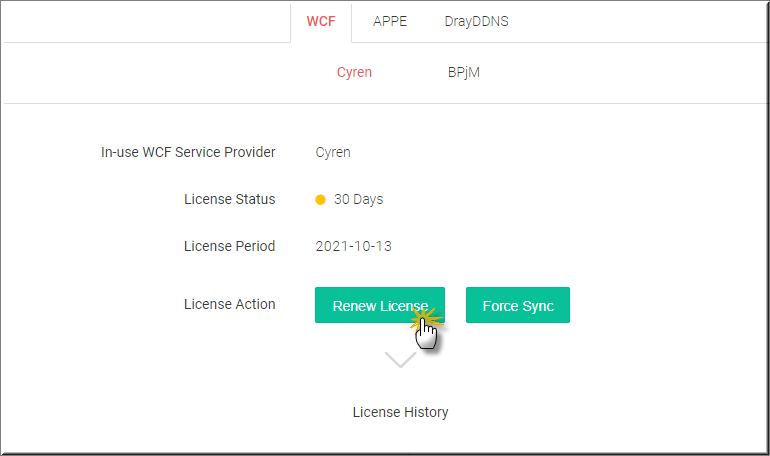Select the license period date 2021-10-13
Viewport: 770px width, 456px height.
[354, 246]
